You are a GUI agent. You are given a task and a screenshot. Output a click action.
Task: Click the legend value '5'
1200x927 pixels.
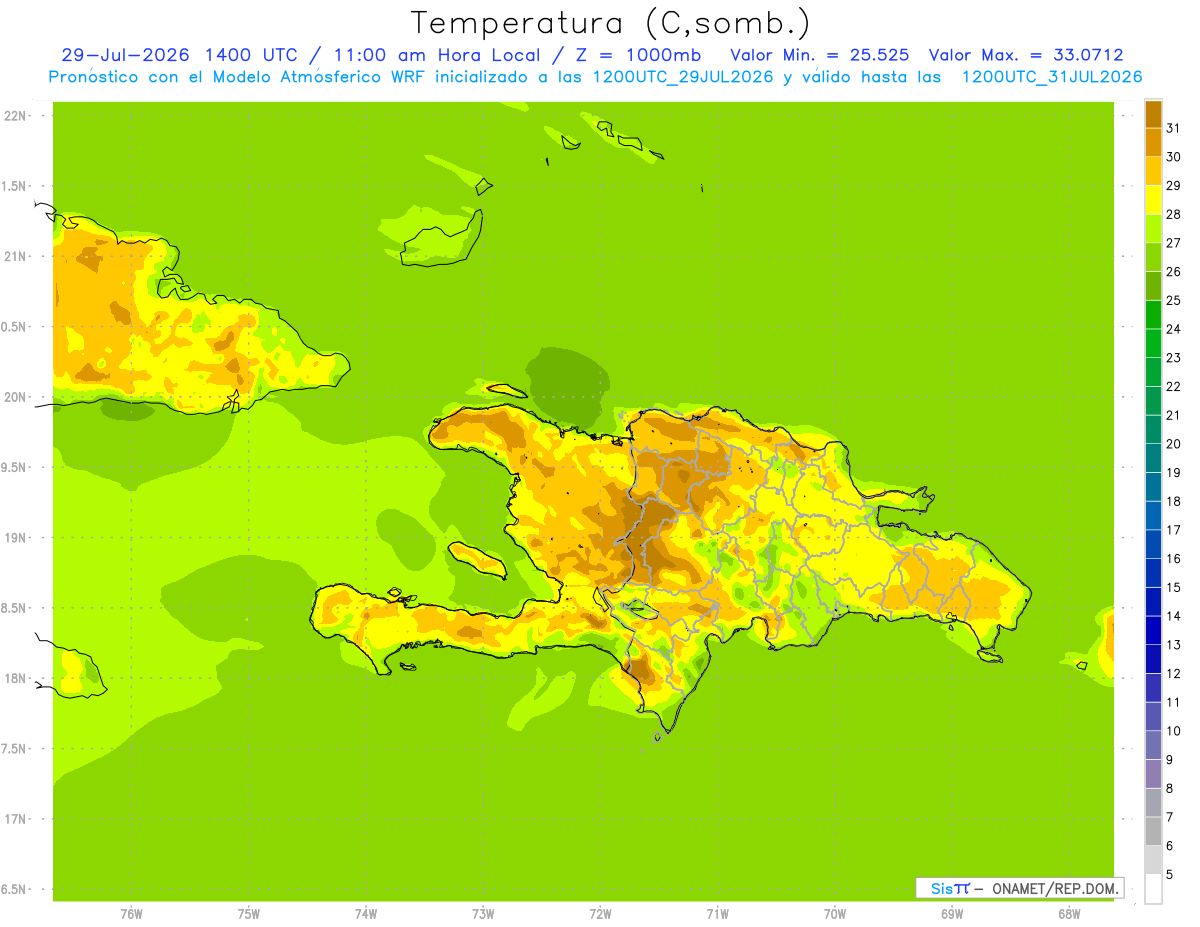click(x=1169, y=875)
